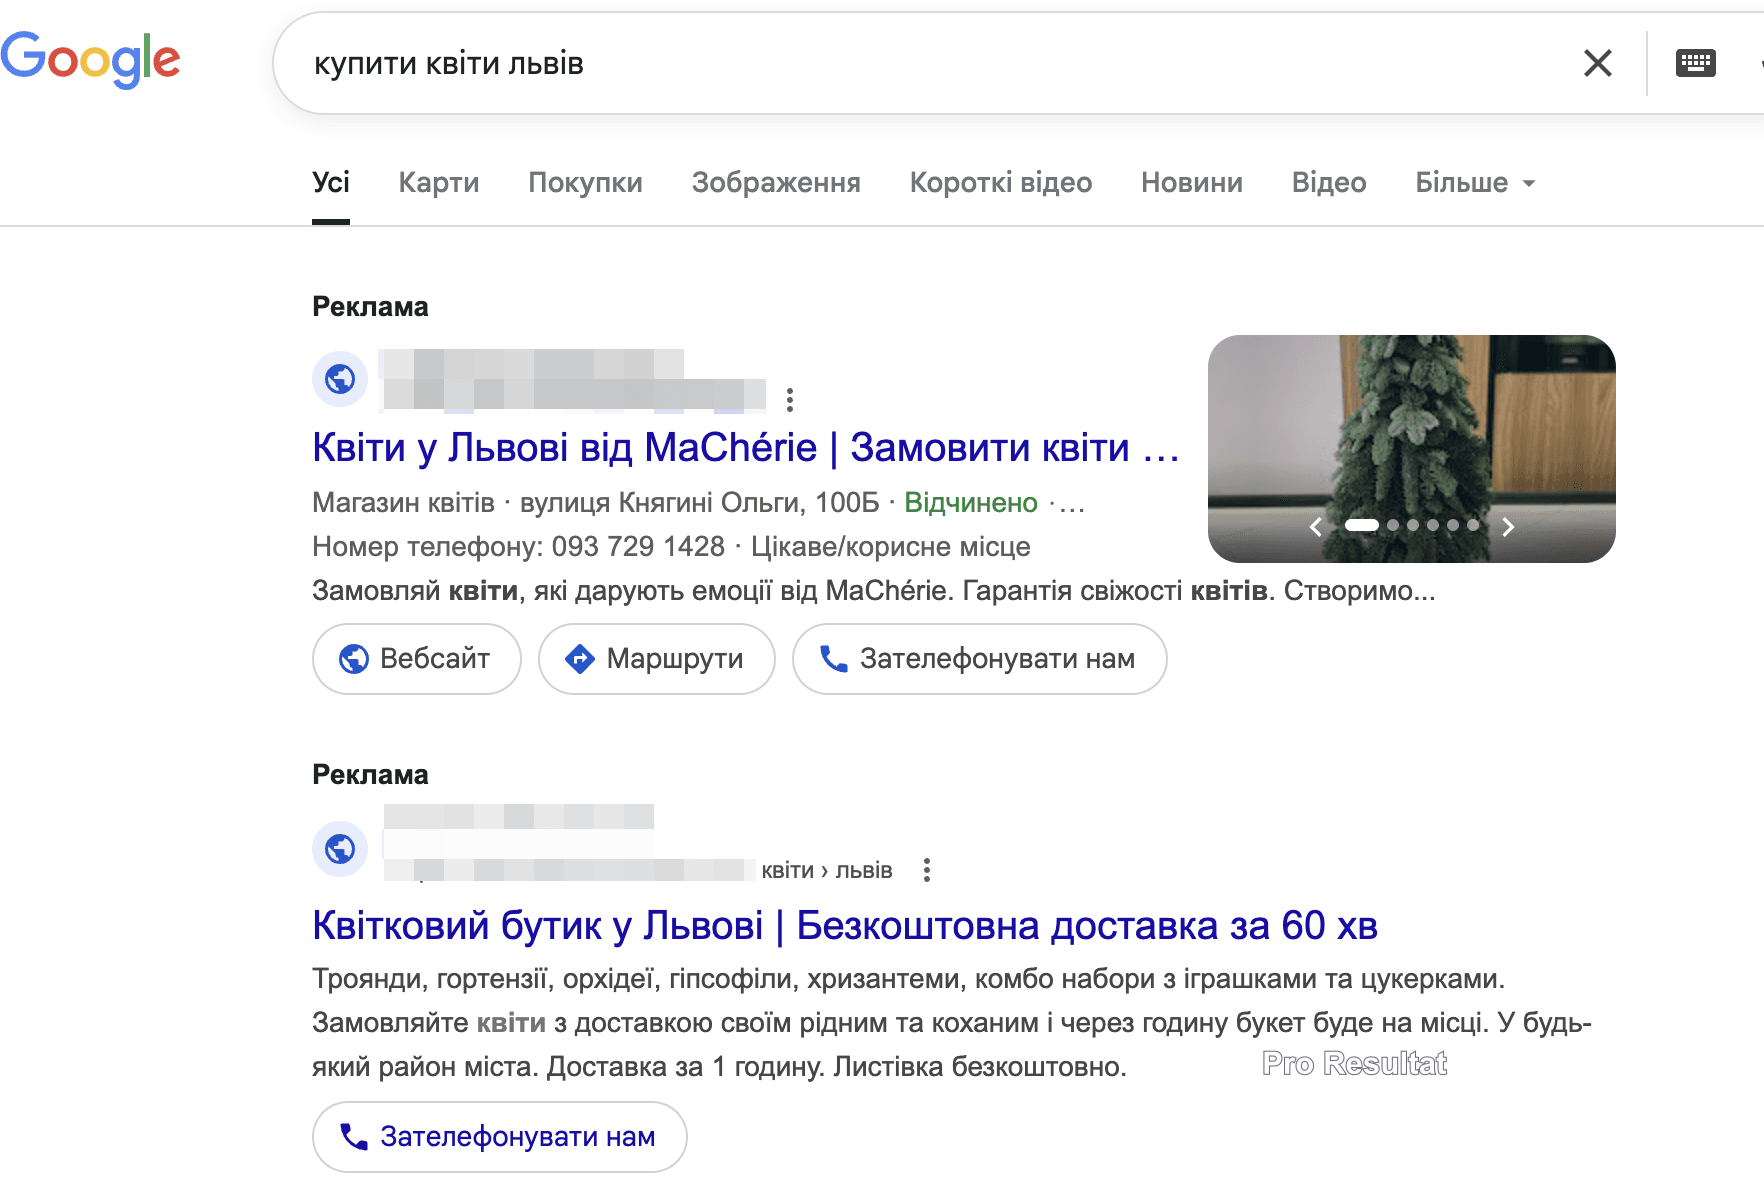Click Зателефонувати нам under MaChérie ad
The image size is (1764, 1180).
point(980,659)
